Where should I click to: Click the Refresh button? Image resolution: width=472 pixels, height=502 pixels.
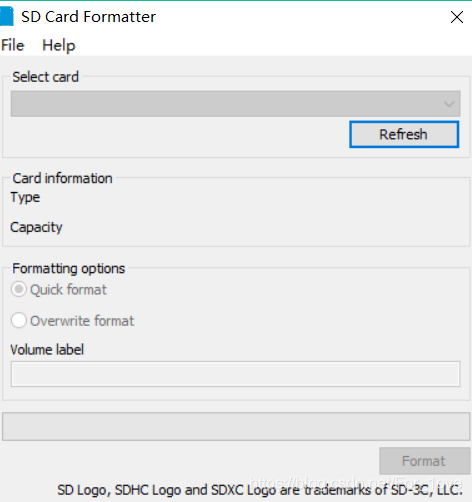coord(404,135)
